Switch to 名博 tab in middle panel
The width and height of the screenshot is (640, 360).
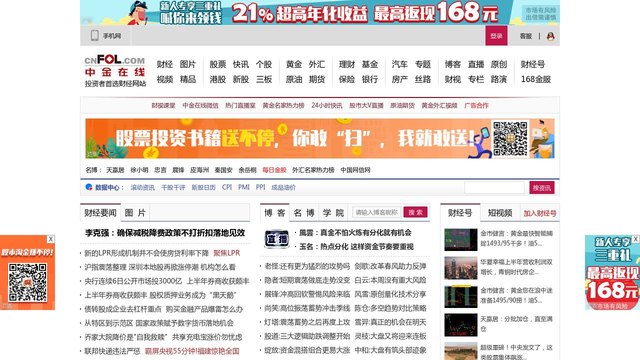[304, 213]
